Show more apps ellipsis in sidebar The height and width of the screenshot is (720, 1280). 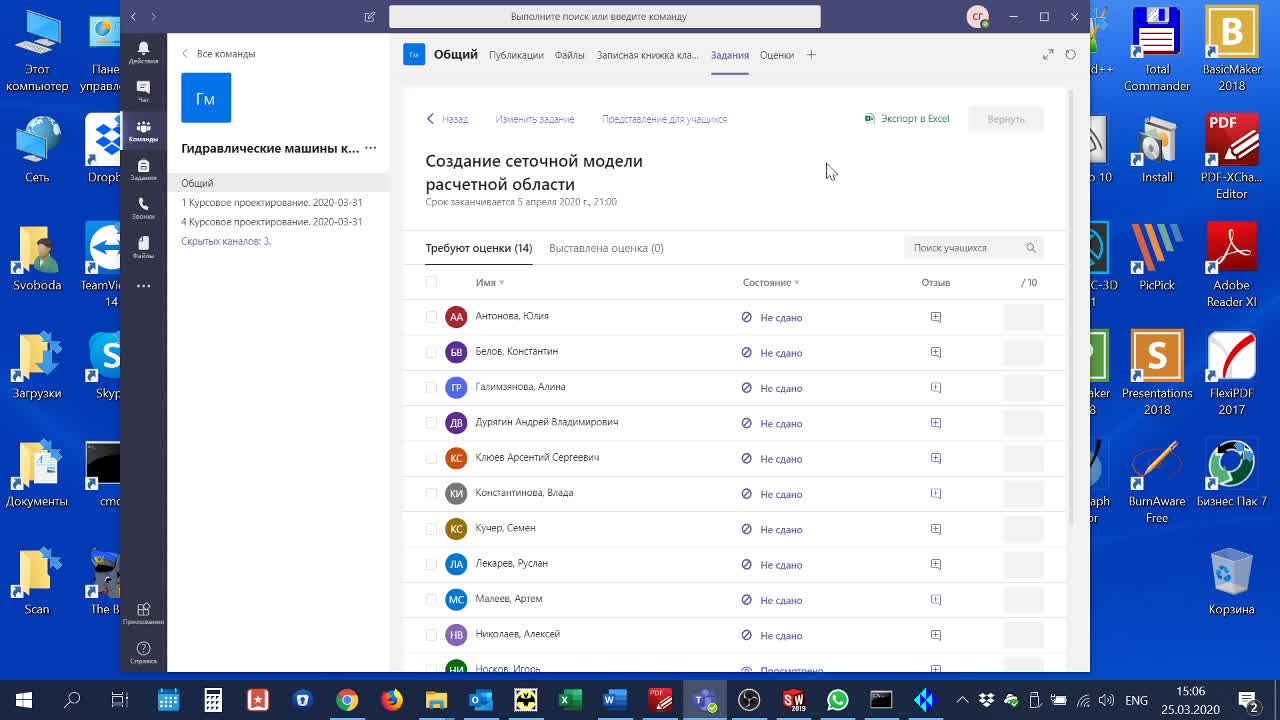[x=143, y=286]
